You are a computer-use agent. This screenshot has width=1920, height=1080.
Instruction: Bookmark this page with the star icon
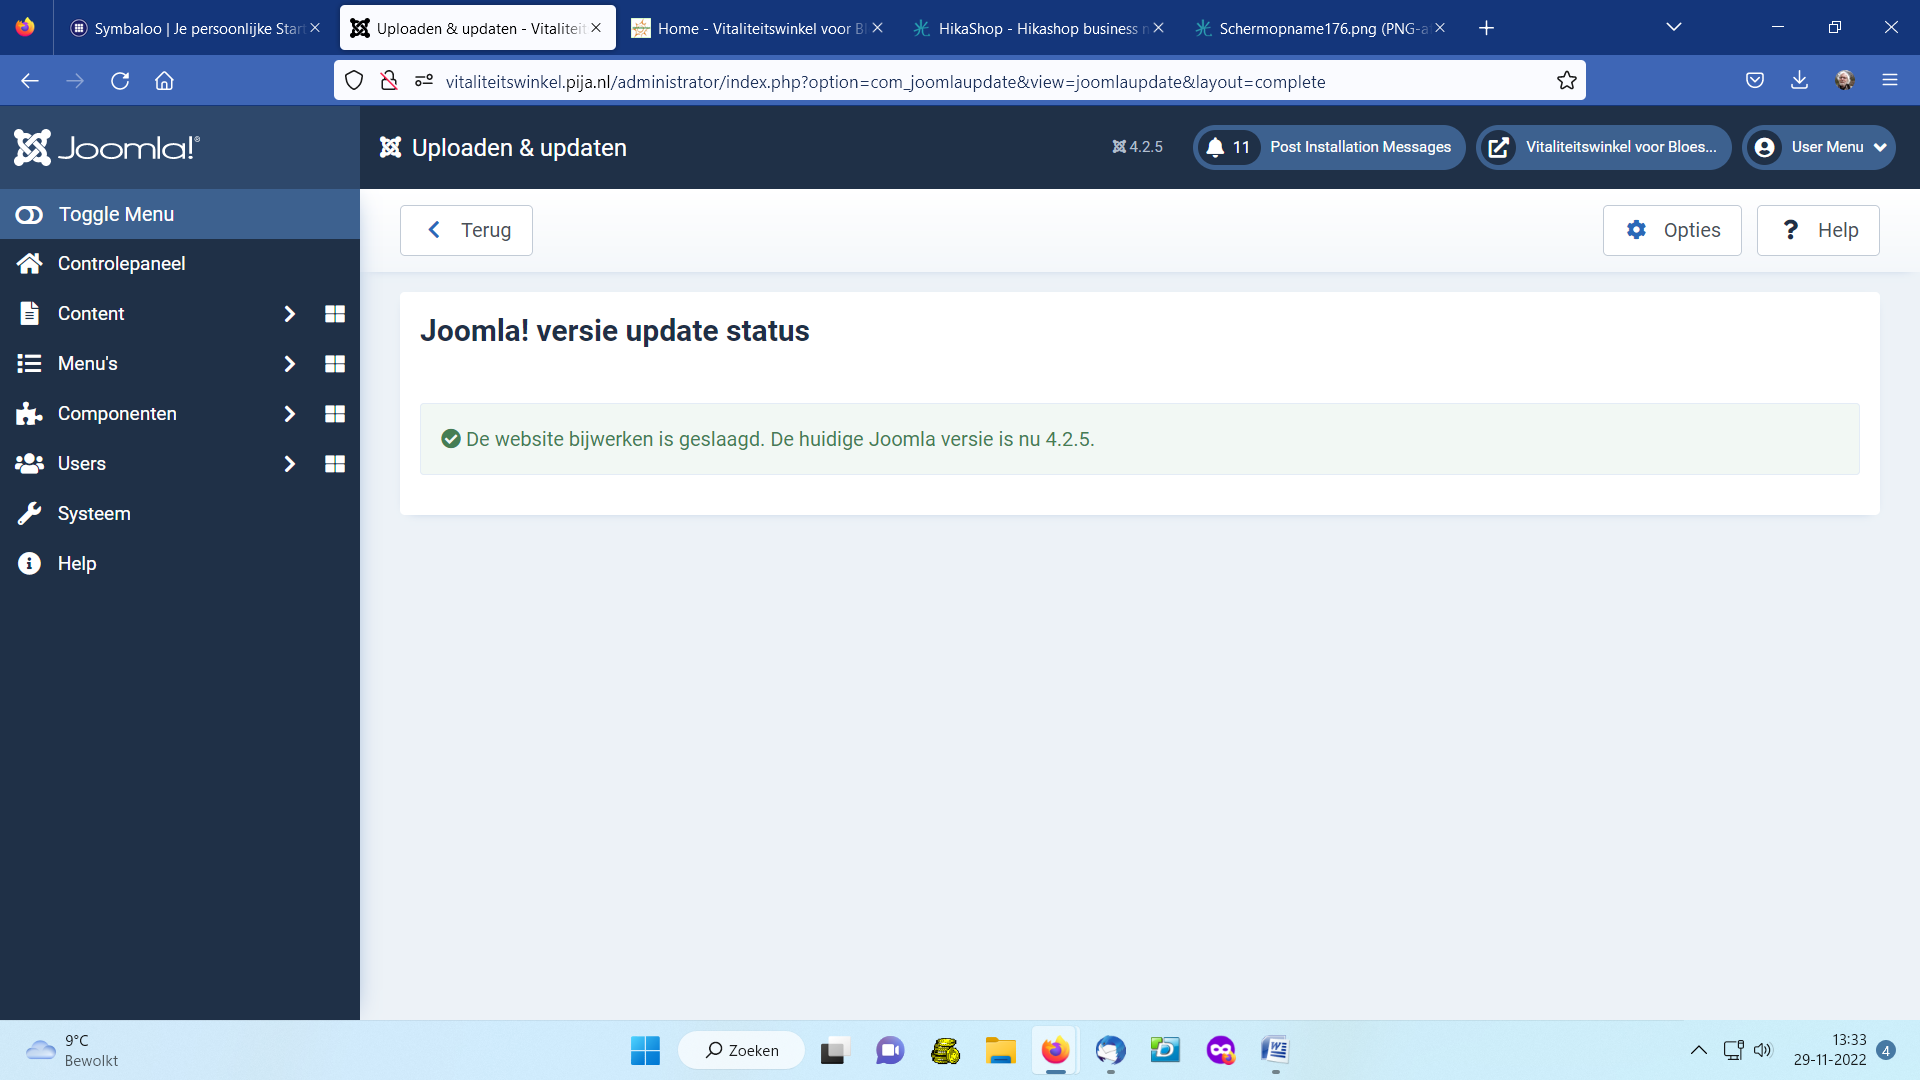point(1566,81)
